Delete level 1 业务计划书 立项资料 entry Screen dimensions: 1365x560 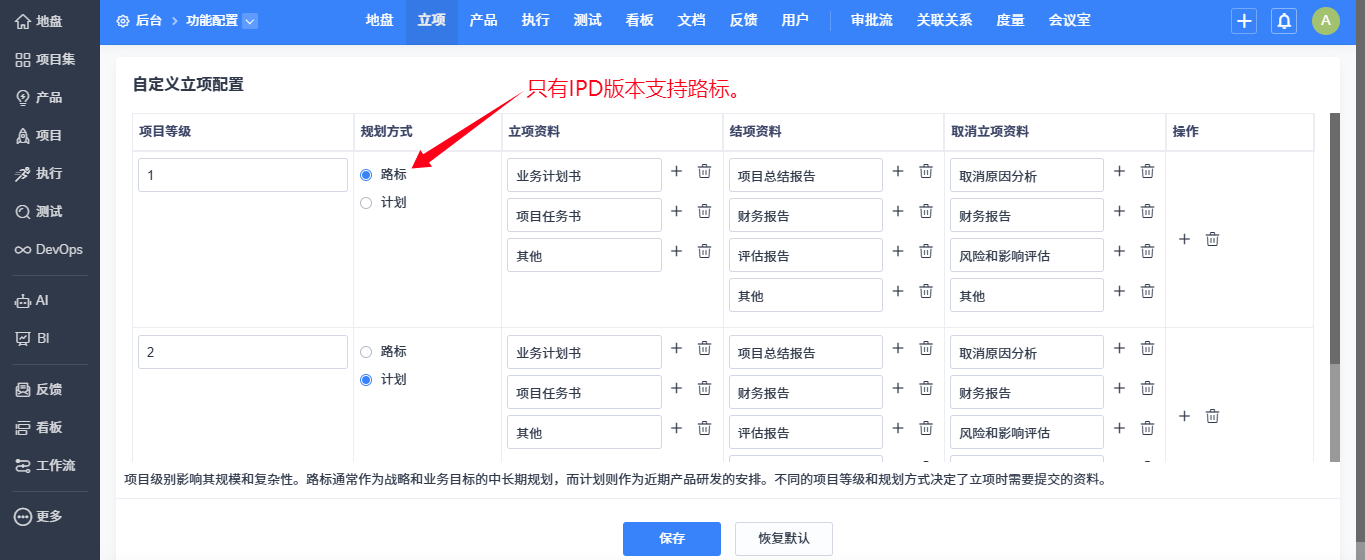(x=704, y=172)
